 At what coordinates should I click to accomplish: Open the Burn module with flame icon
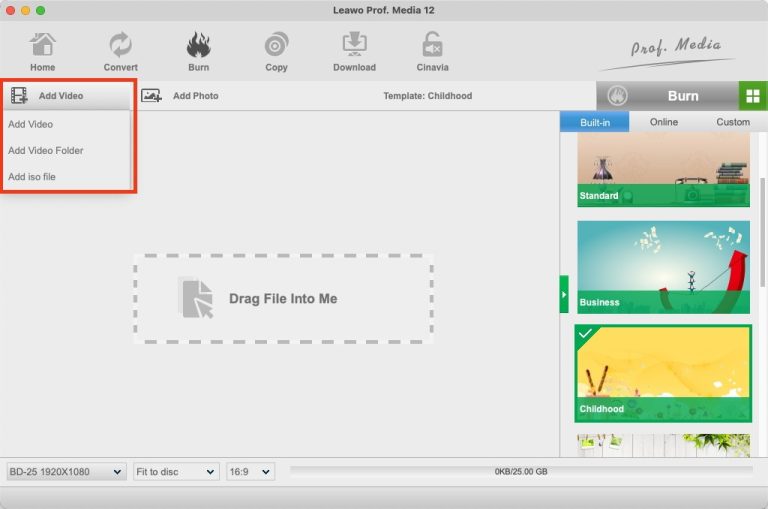pyautogui.click(x=198, y=52)
